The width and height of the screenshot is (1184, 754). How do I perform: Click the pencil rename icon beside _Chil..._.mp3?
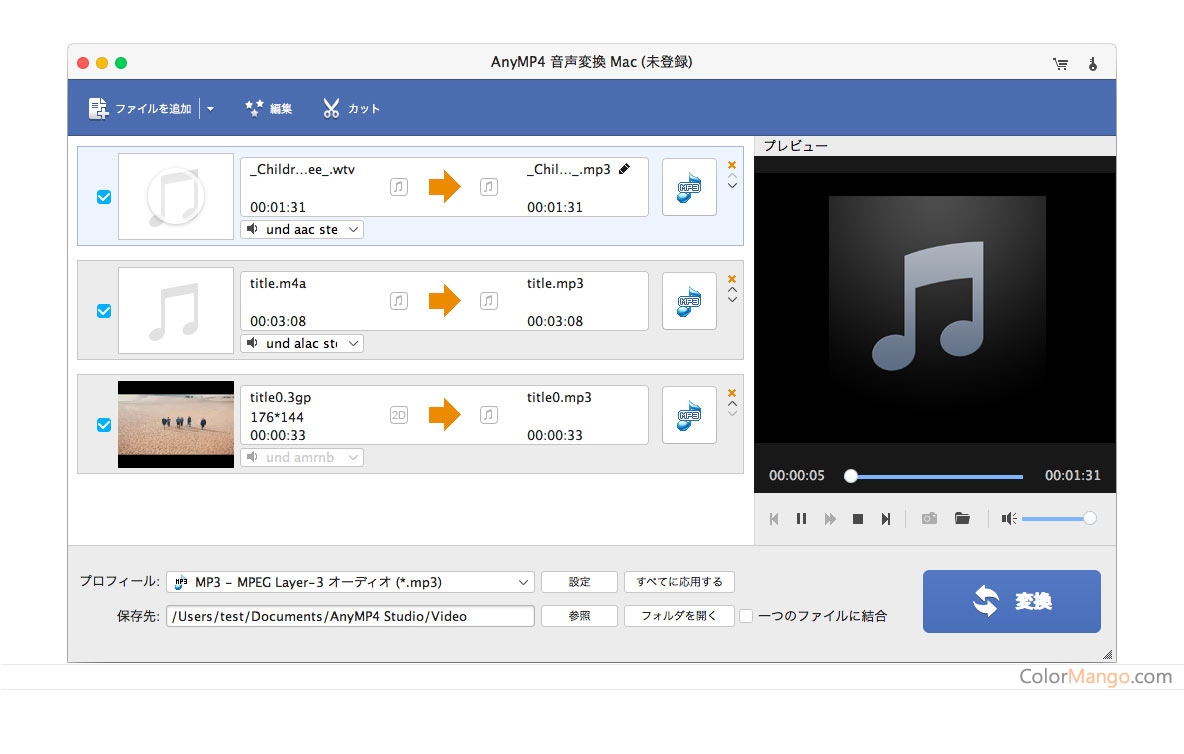[x=625, y=169]
